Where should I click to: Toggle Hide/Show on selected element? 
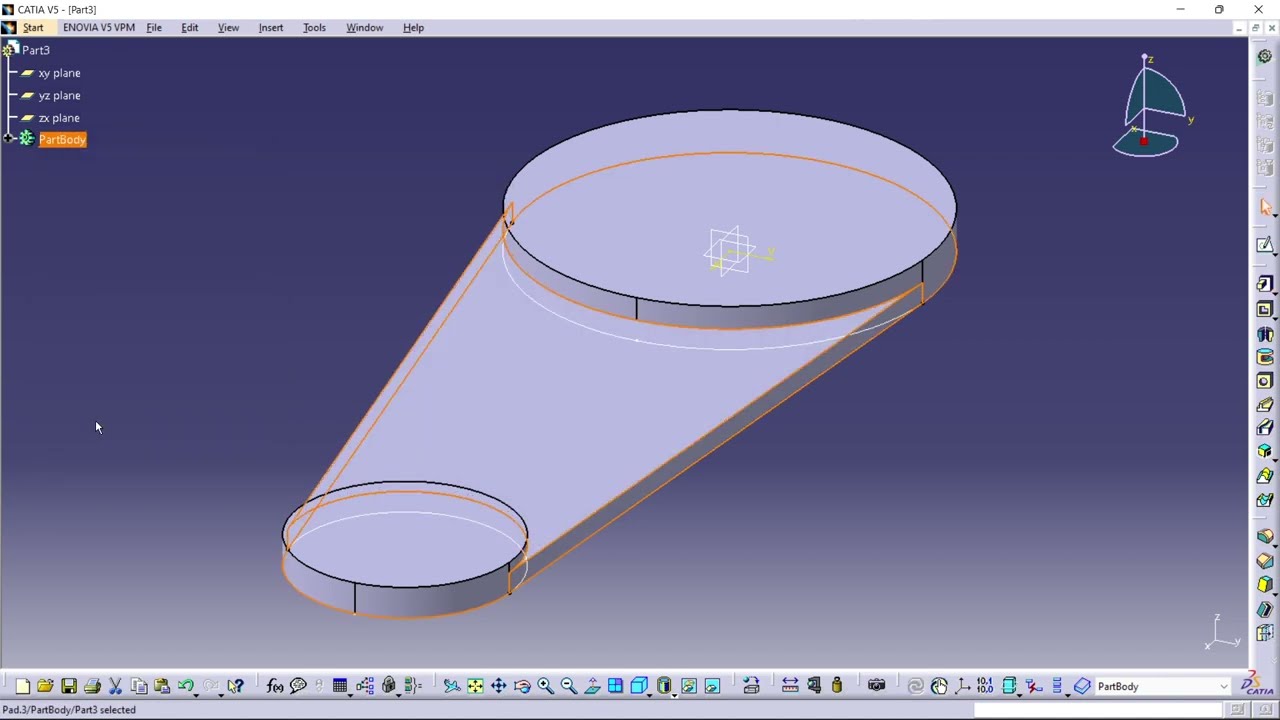point(689,686)
